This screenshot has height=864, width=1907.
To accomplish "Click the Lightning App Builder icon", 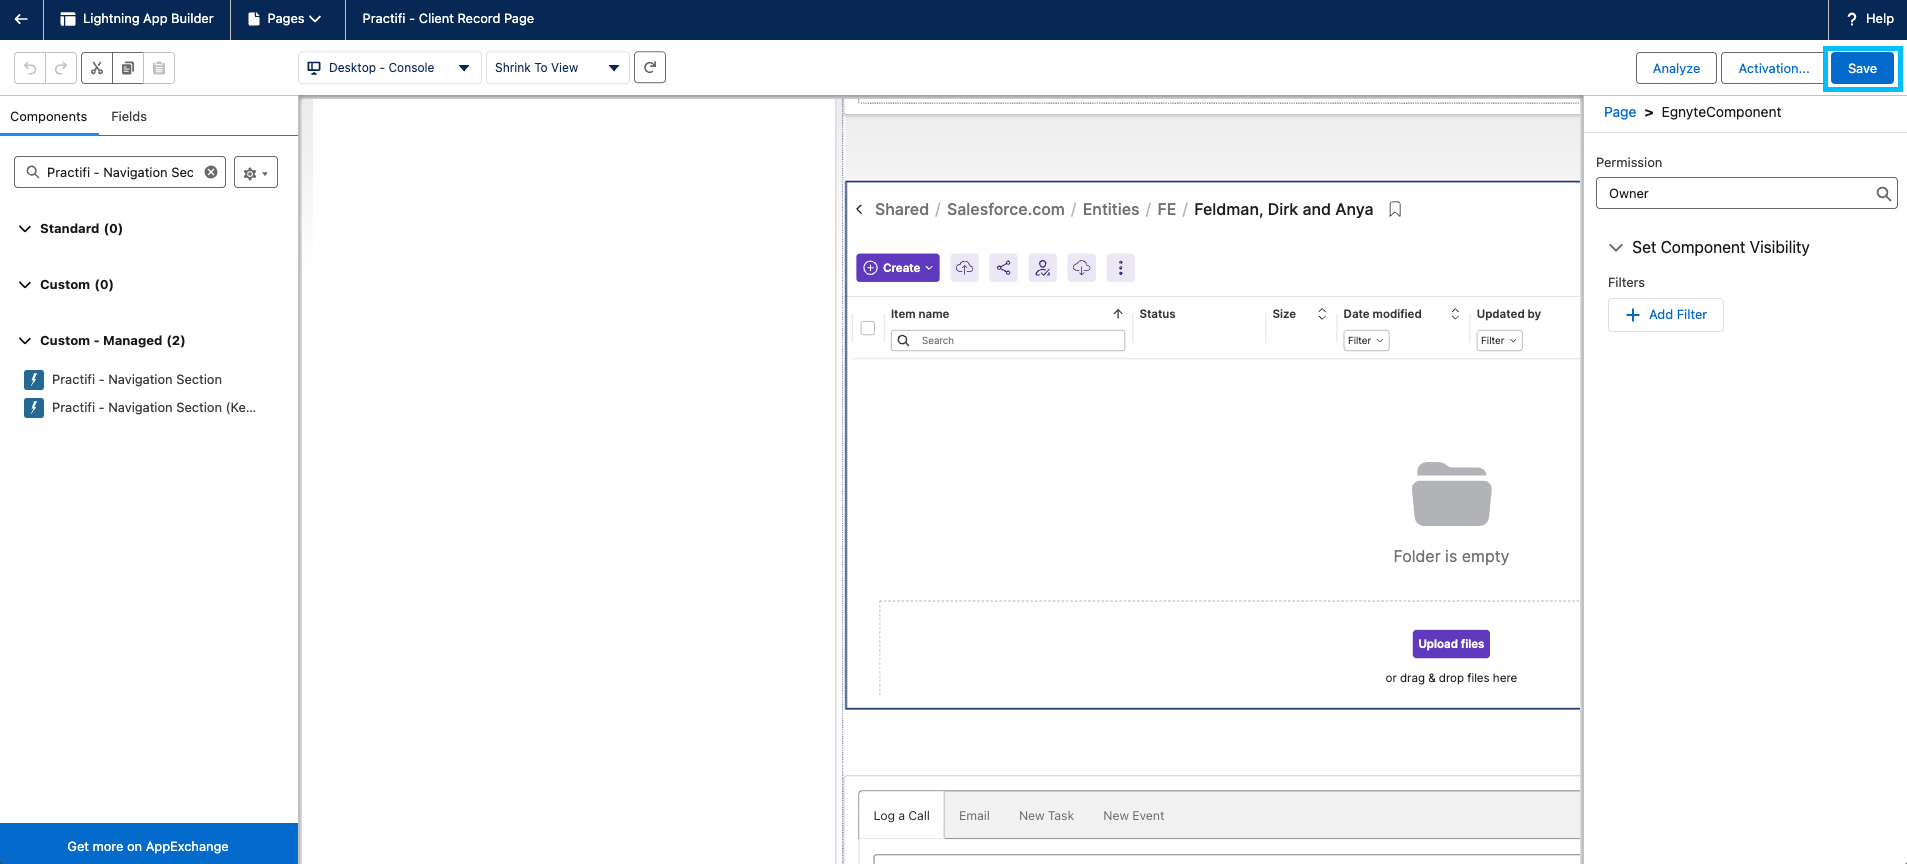I will [68, 19].
